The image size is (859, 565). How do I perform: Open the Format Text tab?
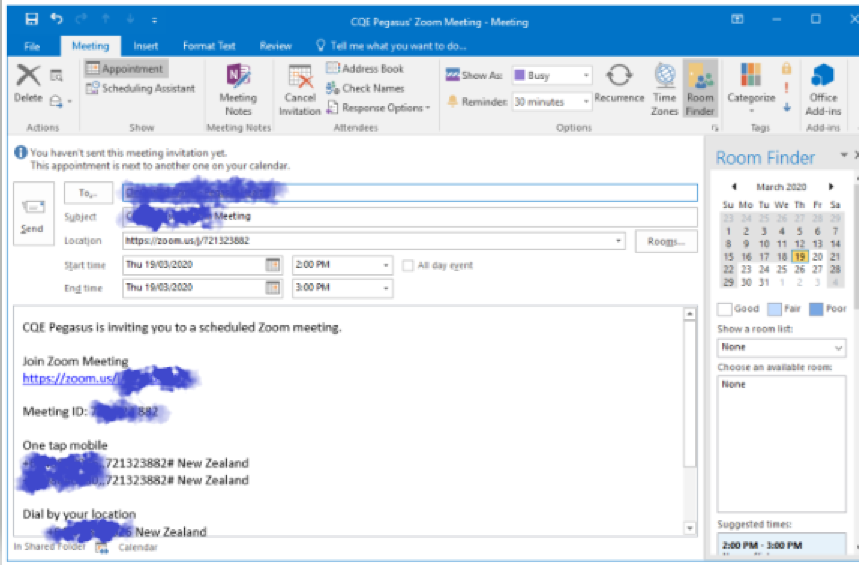click(209, 46)
